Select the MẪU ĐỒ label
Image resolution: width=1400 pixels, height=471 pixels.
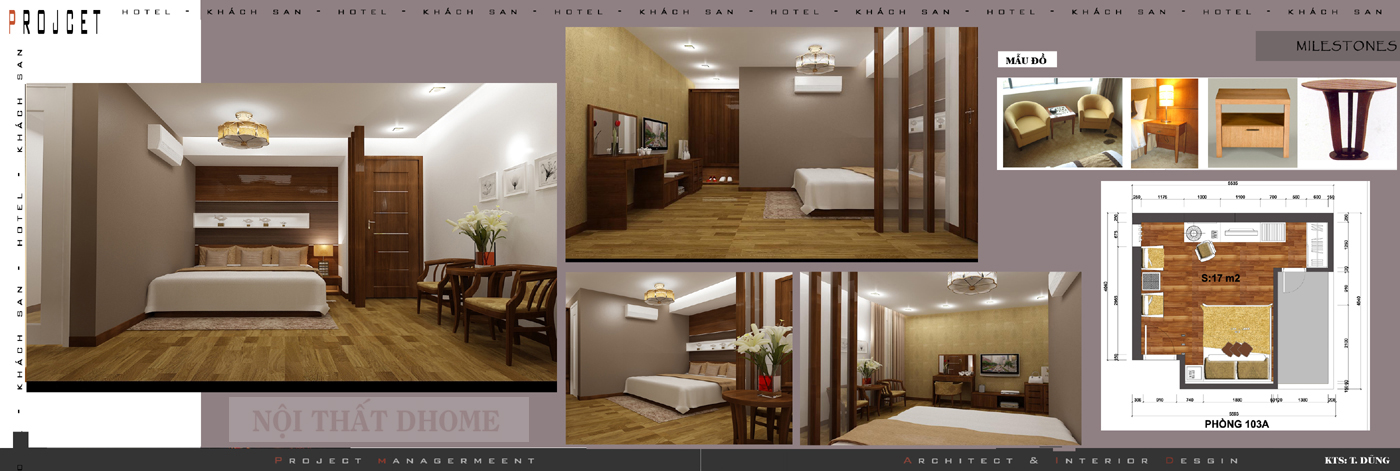[1026, 60]
